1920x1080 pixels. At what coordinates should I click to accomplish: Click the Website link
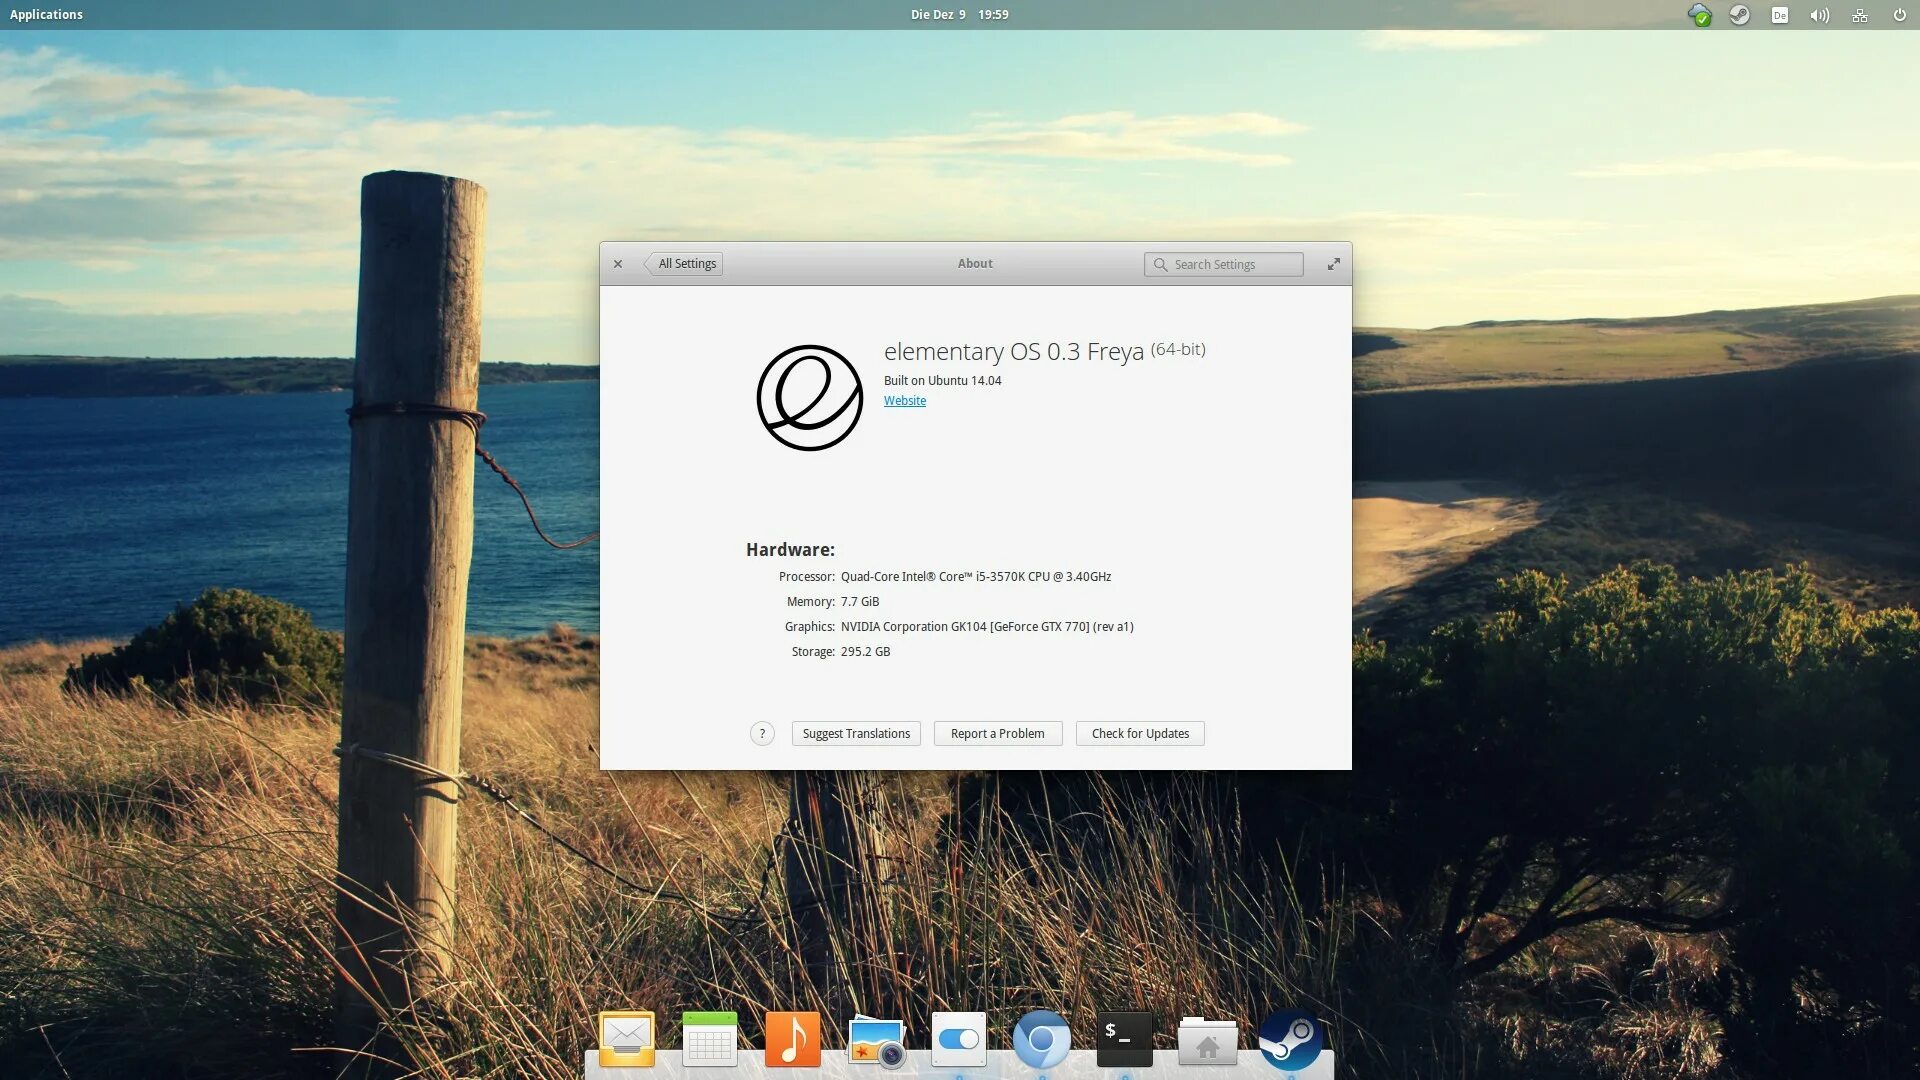click(904, 401)
